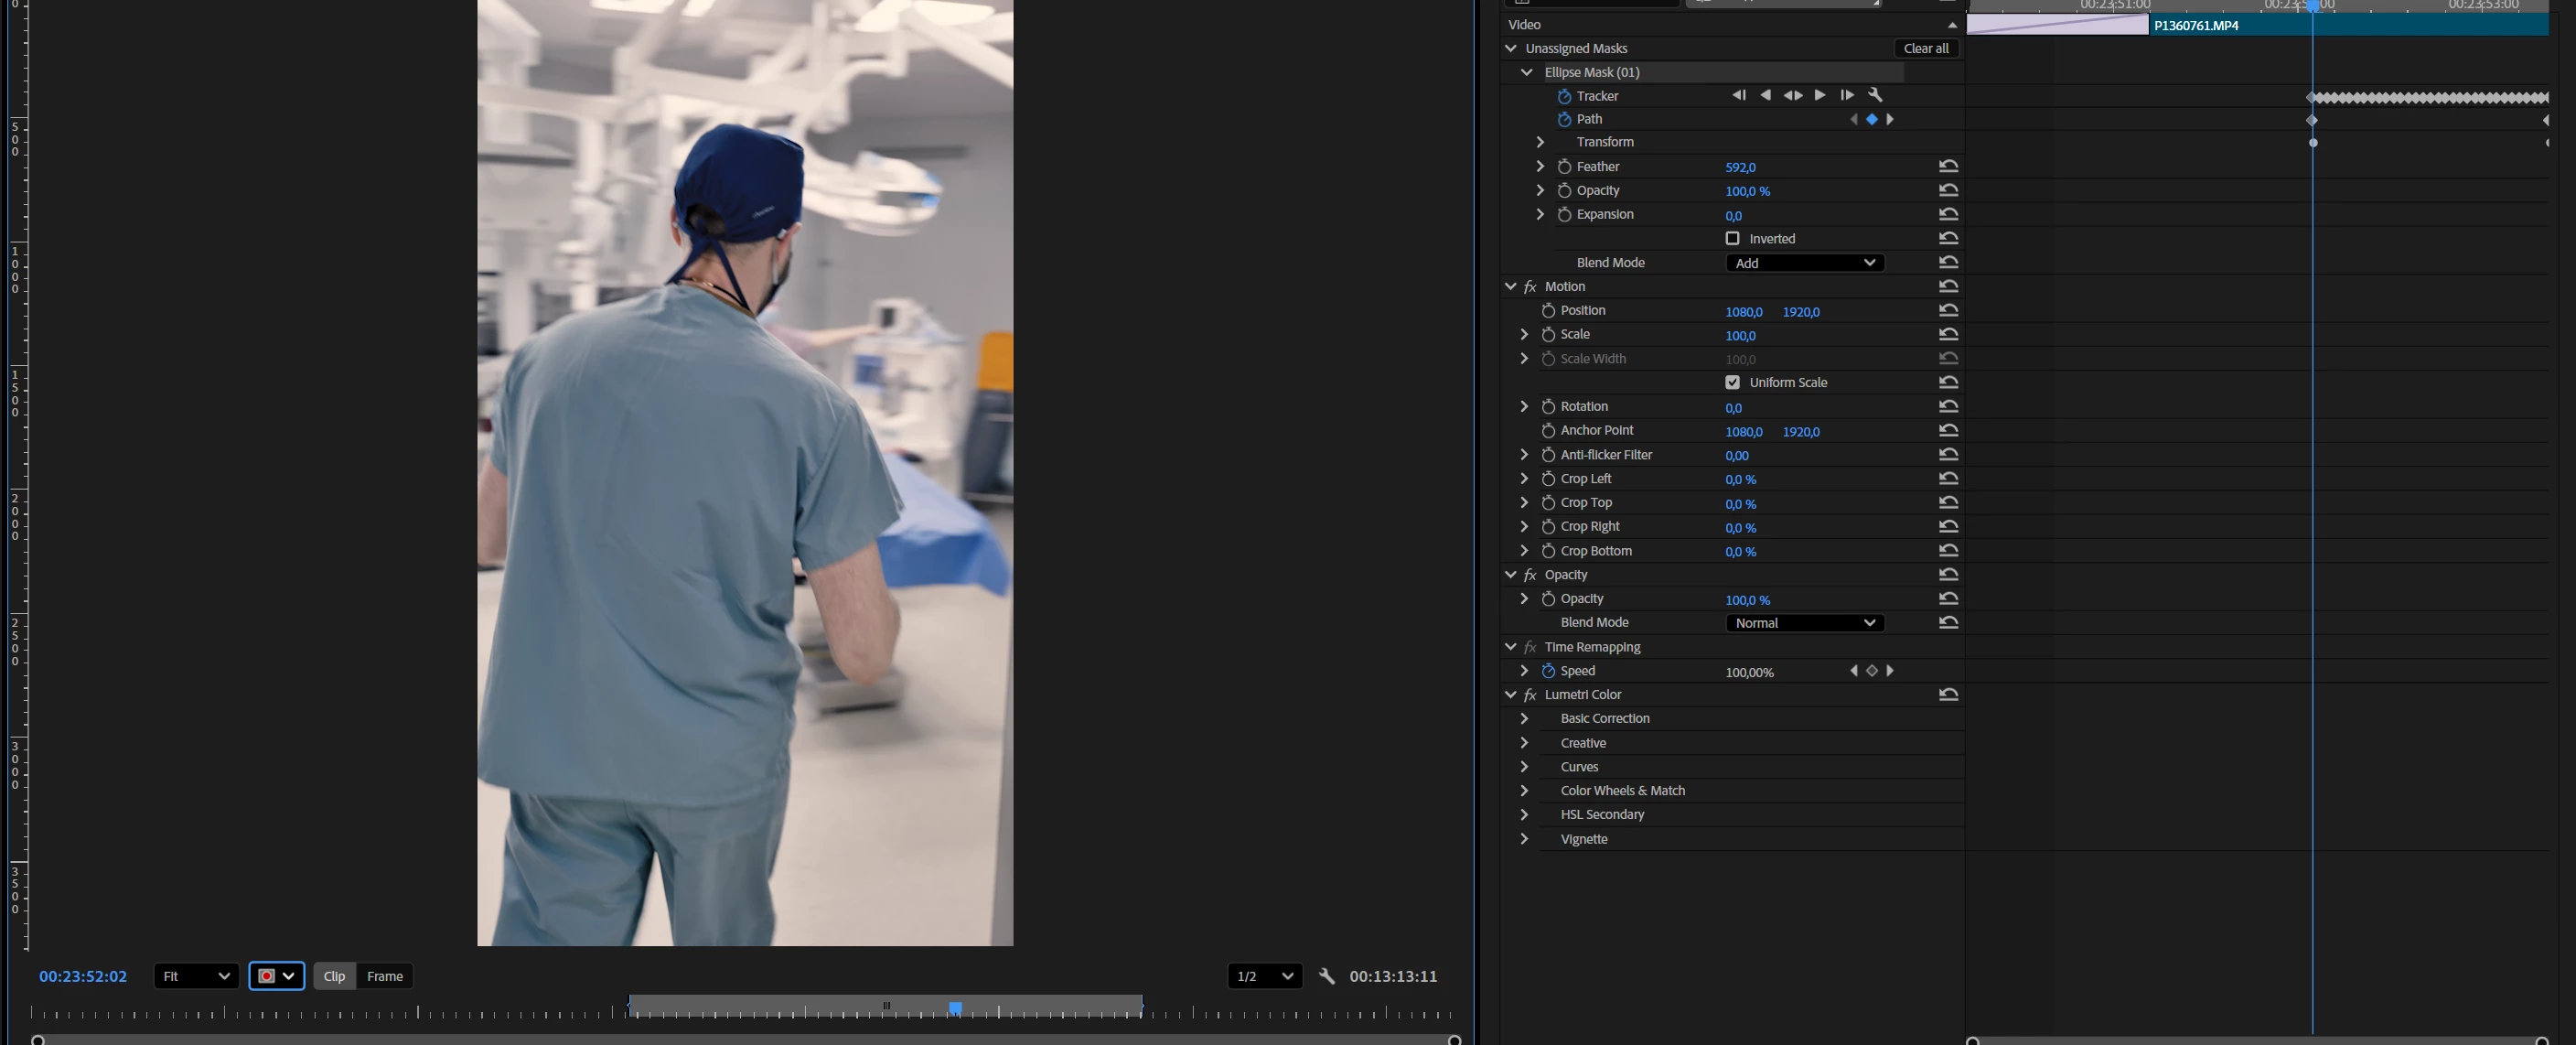Viewport: 2576px width, 1045px height.
Task: Uncheck the Uniform Scale checkbox
Action: [1732, 383]
